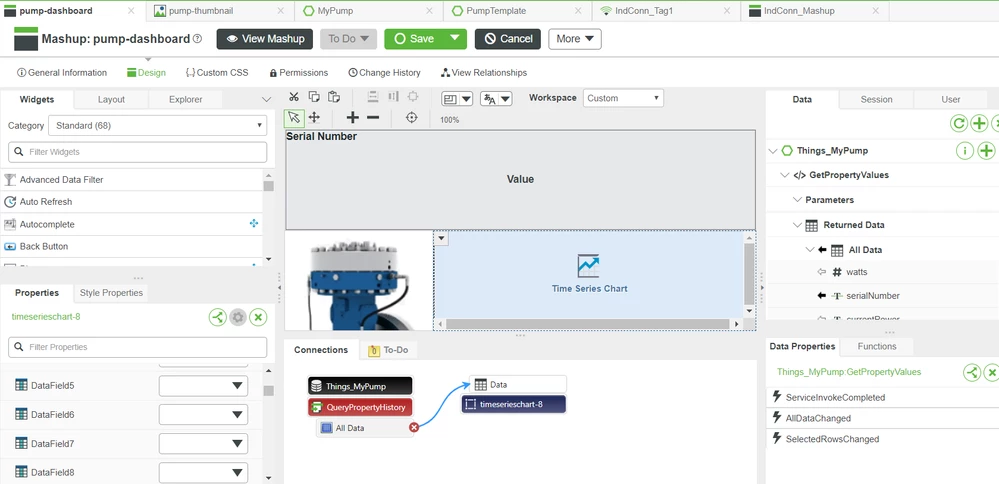
Task: Close the pump-dashboard tab
Action: click(x=131, y=11)
